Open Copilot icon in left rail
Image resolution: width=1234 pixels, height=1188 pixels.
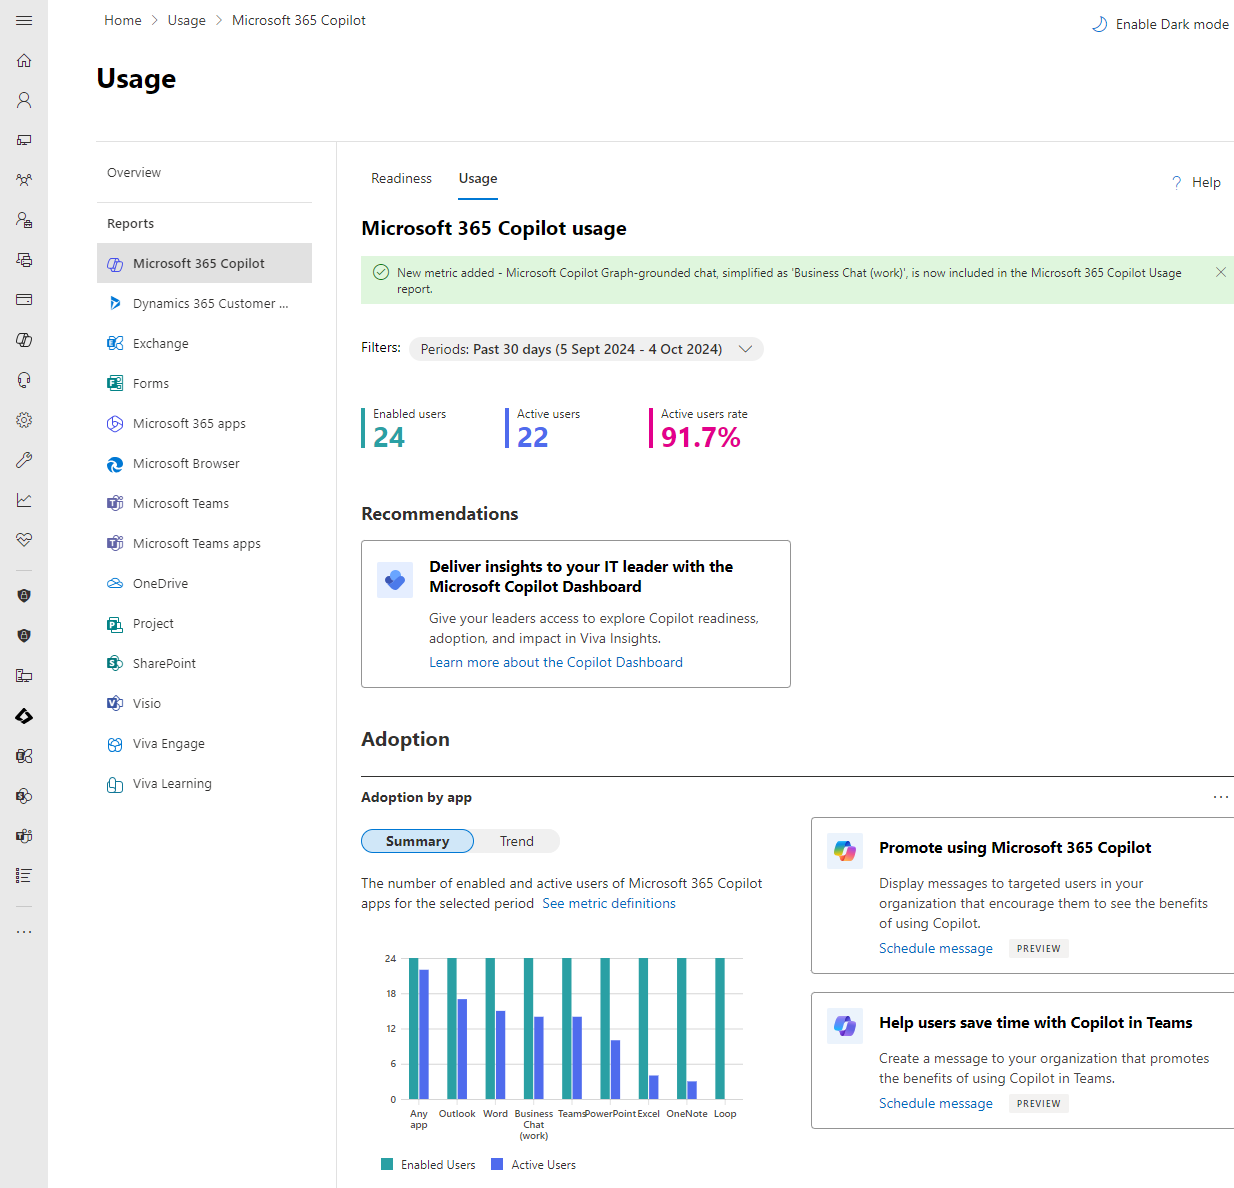24,340
